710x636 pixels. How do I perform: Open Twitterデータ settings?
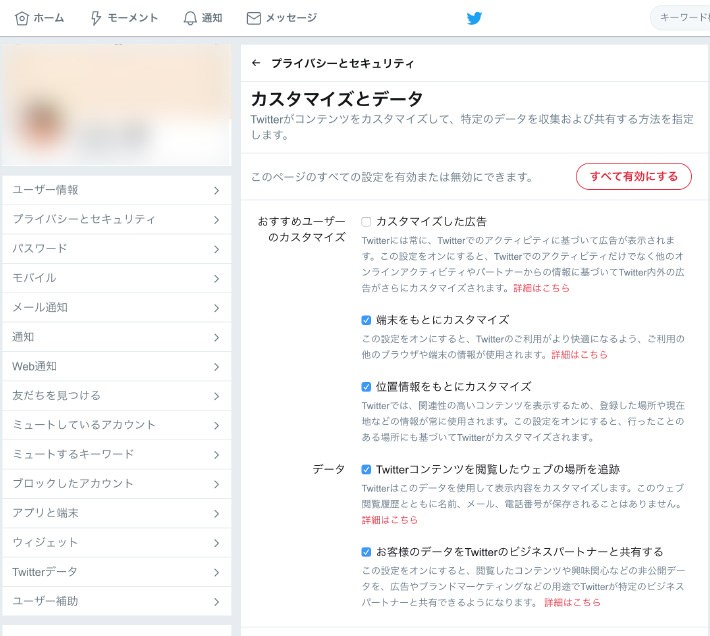pyautogui.click(x=117, y=572)
